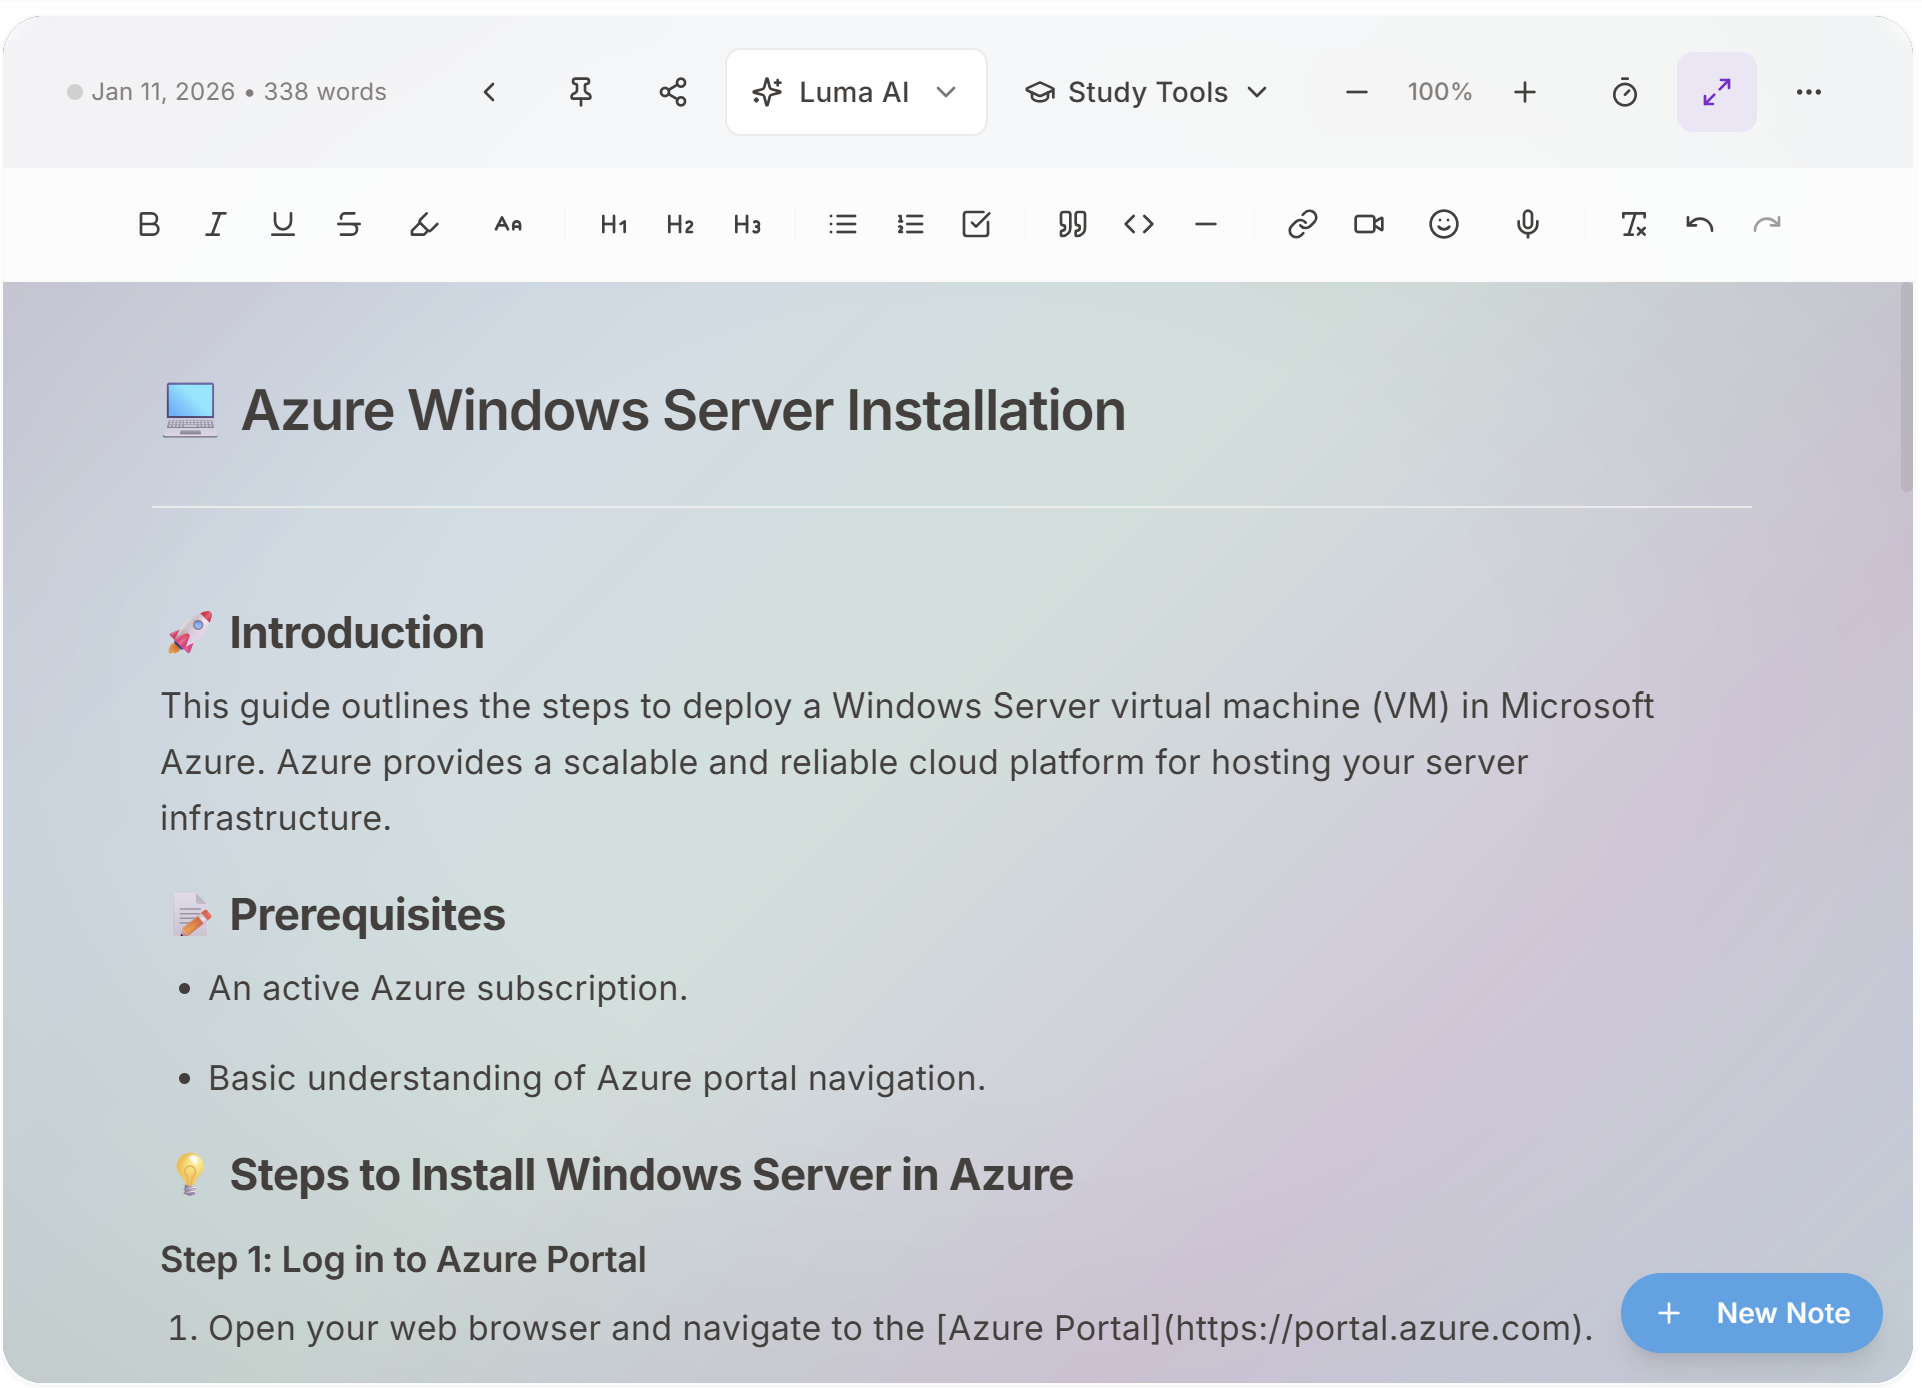Insert a video with the camera icon

1368,224
